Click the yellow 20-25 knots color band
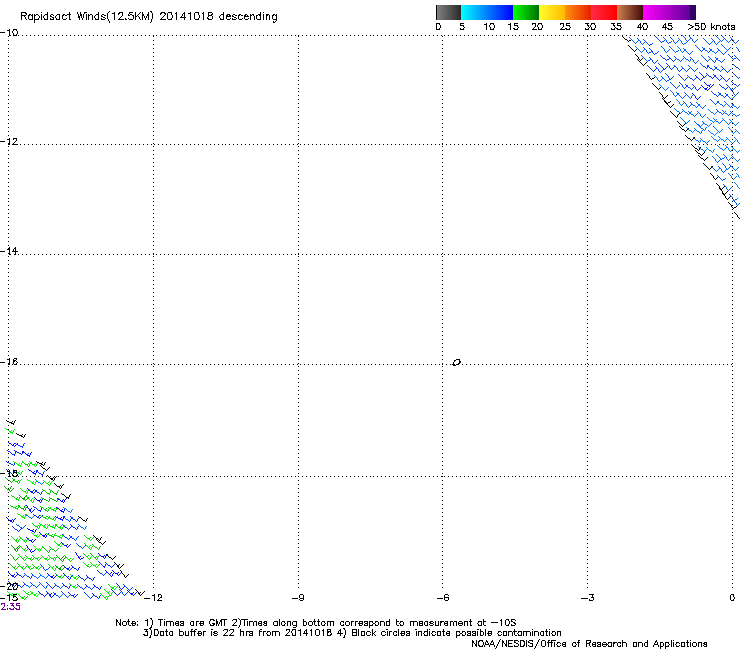This screenshot has width=740, height=650. [552, 12]
